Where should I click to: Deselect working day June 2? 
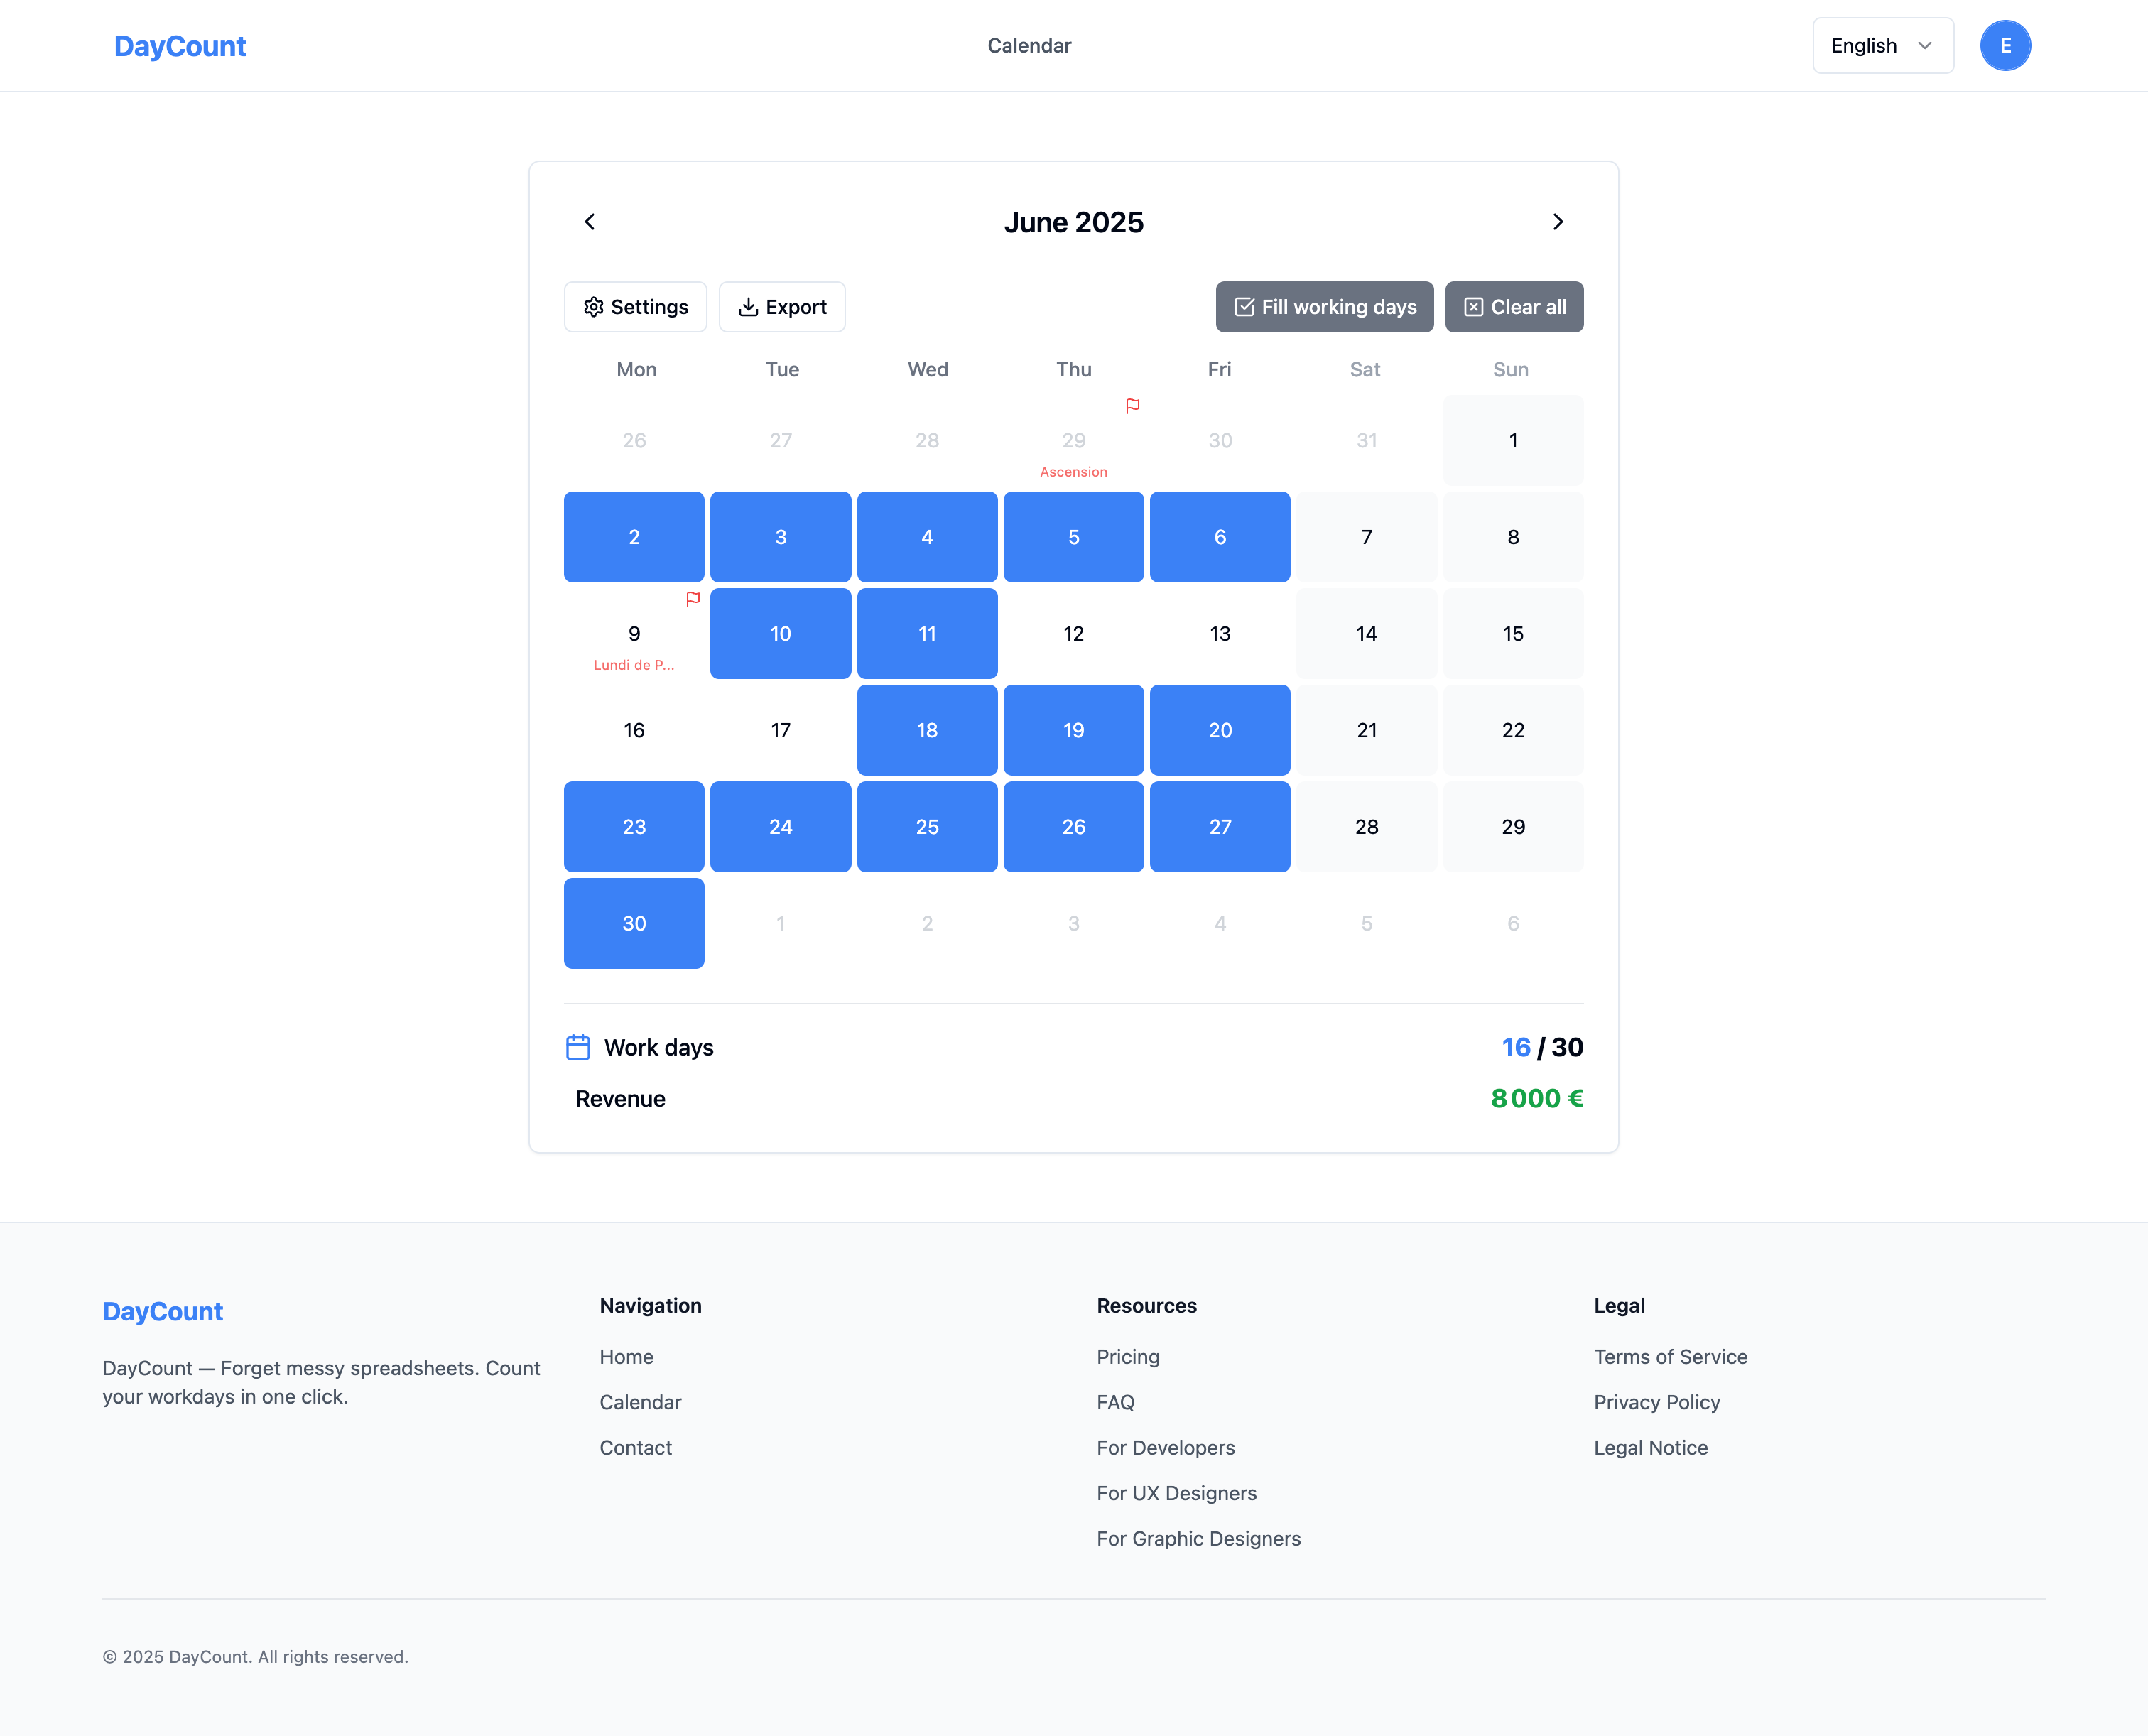coord(634,537)
